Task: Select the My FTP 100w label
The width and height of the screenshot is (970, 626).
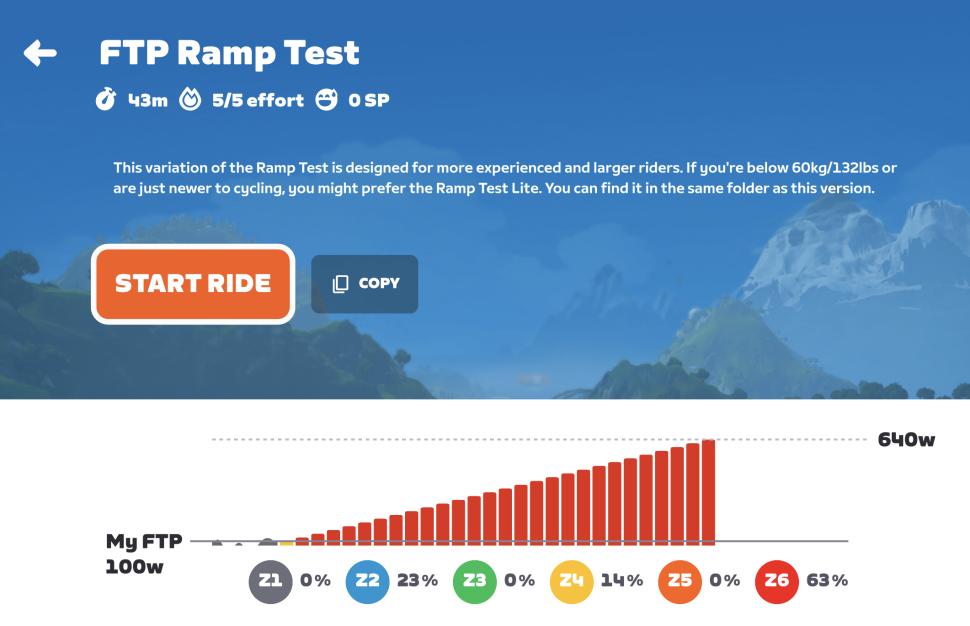Action: 143,555
